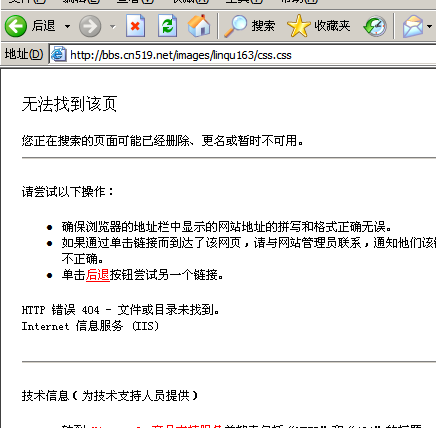Click the 无法找到该页 heading text

[69, 104]
